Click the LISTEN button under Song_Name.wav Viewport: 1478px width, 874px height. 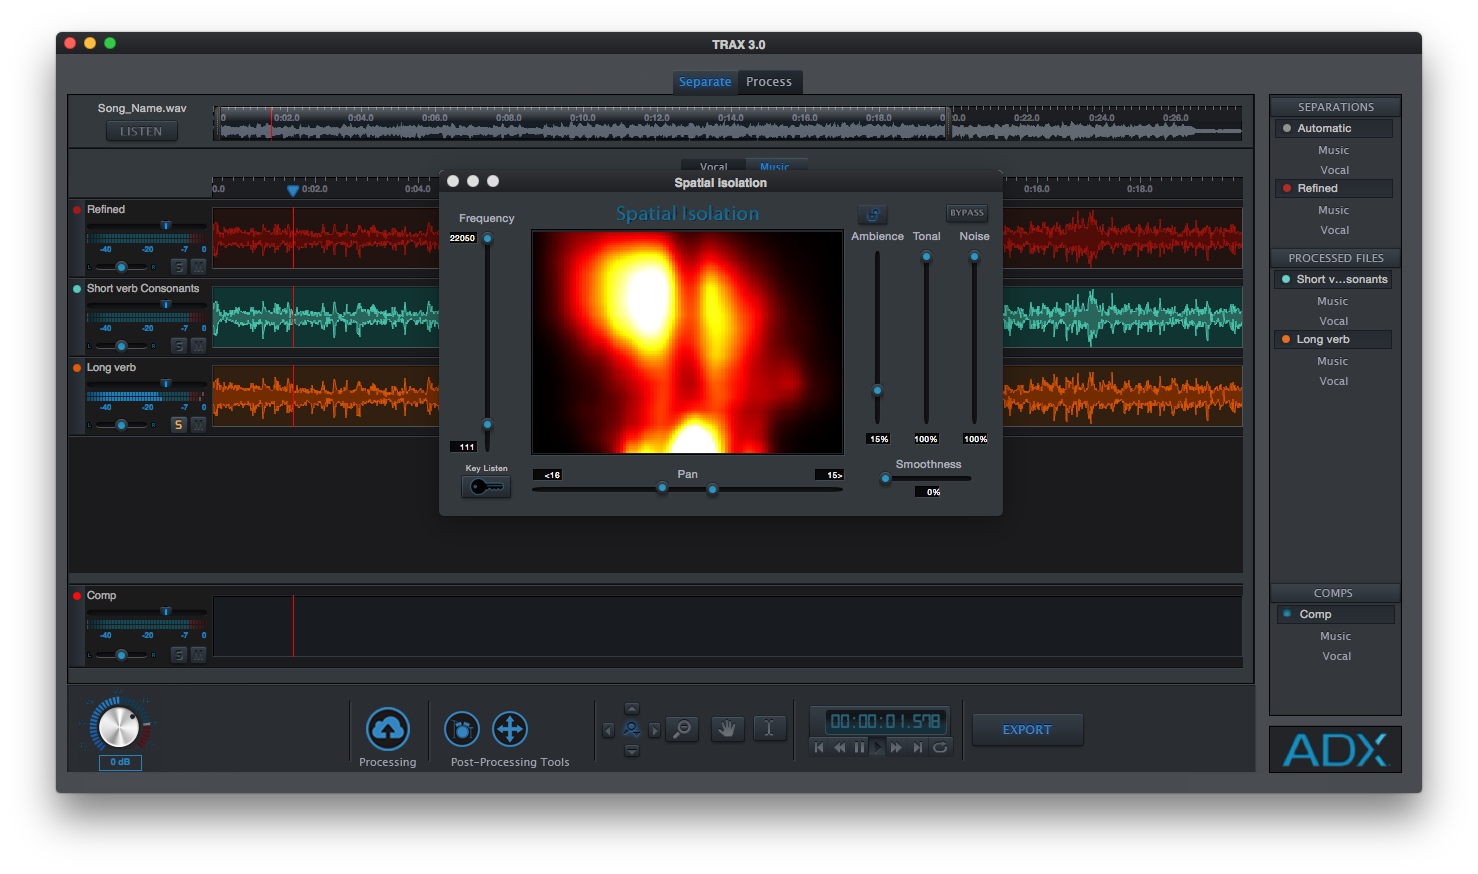pyautogui.click(x=141, y=131)
